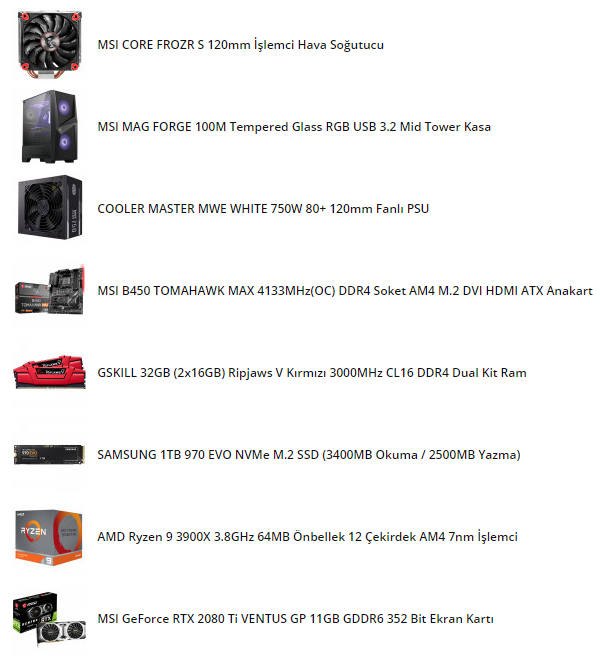The image size is (605, 664).
Task: Open the MSI MAG Forge 100M case thumbnail
Action: (50, 126)
